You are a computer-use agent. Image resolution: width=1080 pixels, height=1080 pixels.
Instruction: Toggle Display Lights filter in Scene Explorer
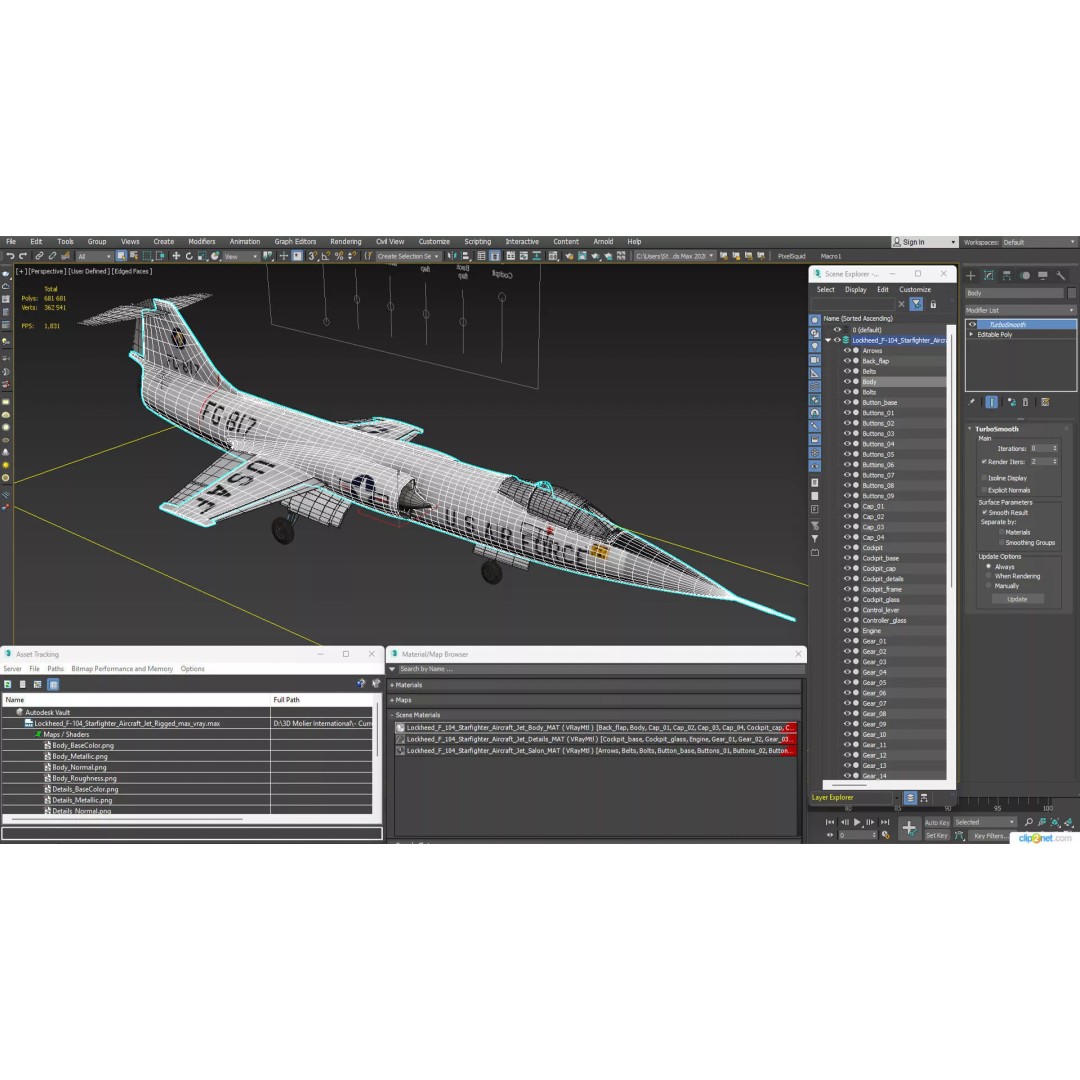click(x=815, y=346)
